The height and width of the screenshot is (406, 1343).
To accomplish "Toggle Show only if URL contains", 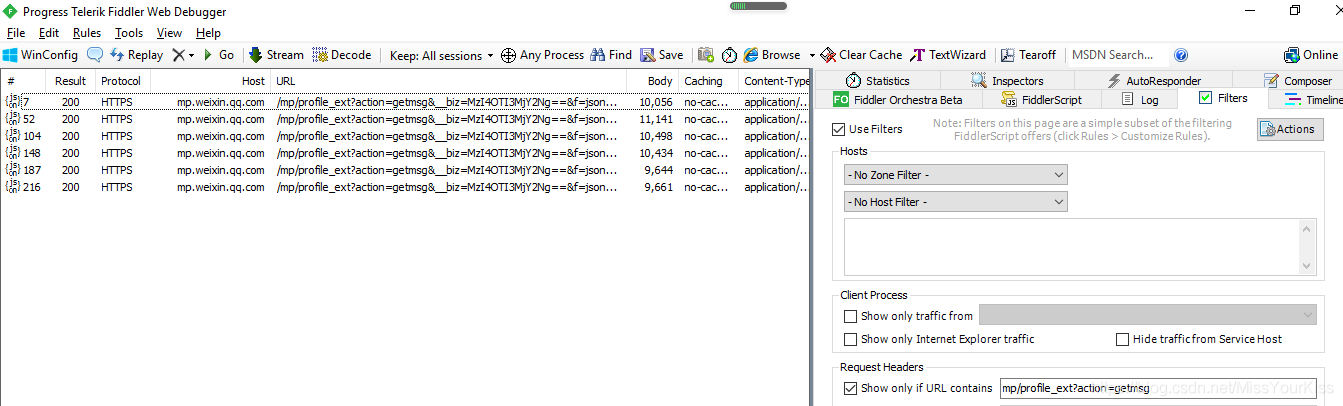I will (850, 388).
